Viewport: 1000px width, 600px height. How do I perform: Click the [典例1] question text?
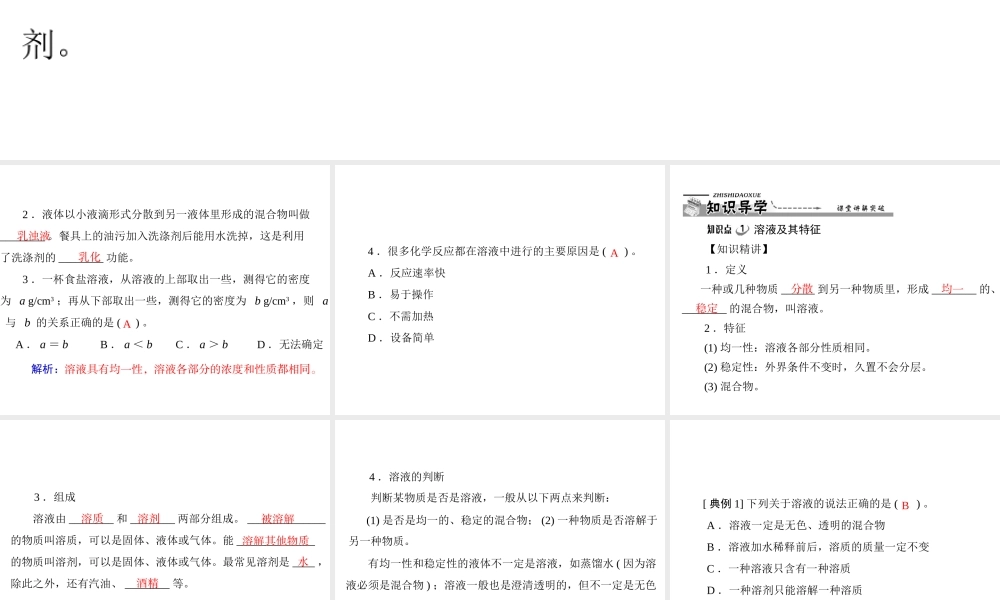[816, 504]
